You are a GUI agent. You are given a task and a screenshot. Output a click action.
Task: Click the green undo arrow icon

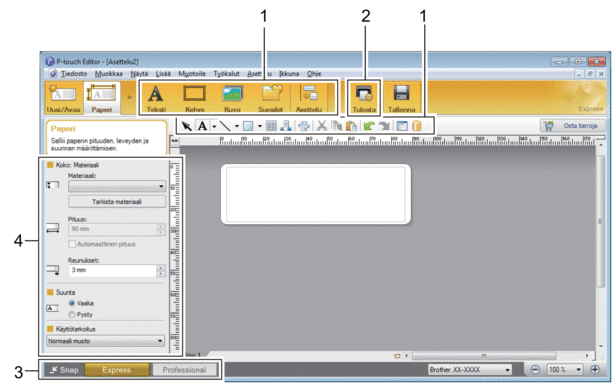coord(368,126)
